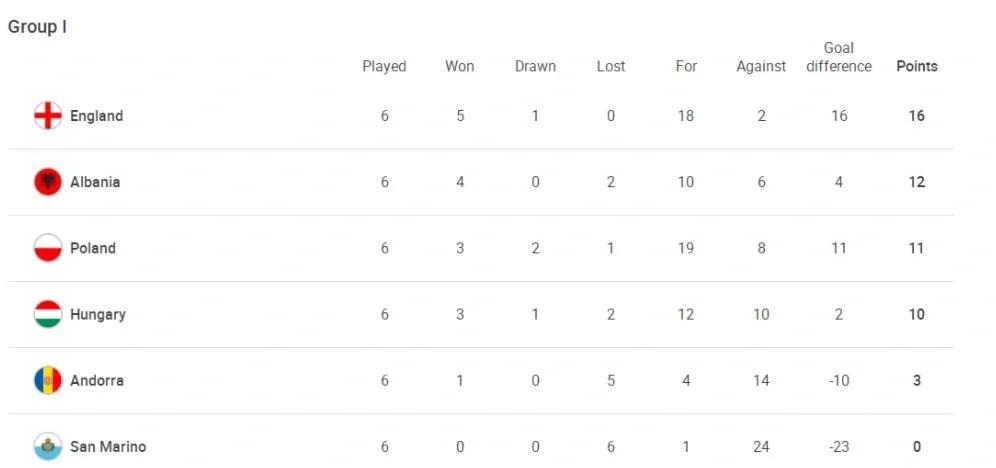Click the England flag icon
The width and height of the screenshot is (996, 468).
click(48, 116)
